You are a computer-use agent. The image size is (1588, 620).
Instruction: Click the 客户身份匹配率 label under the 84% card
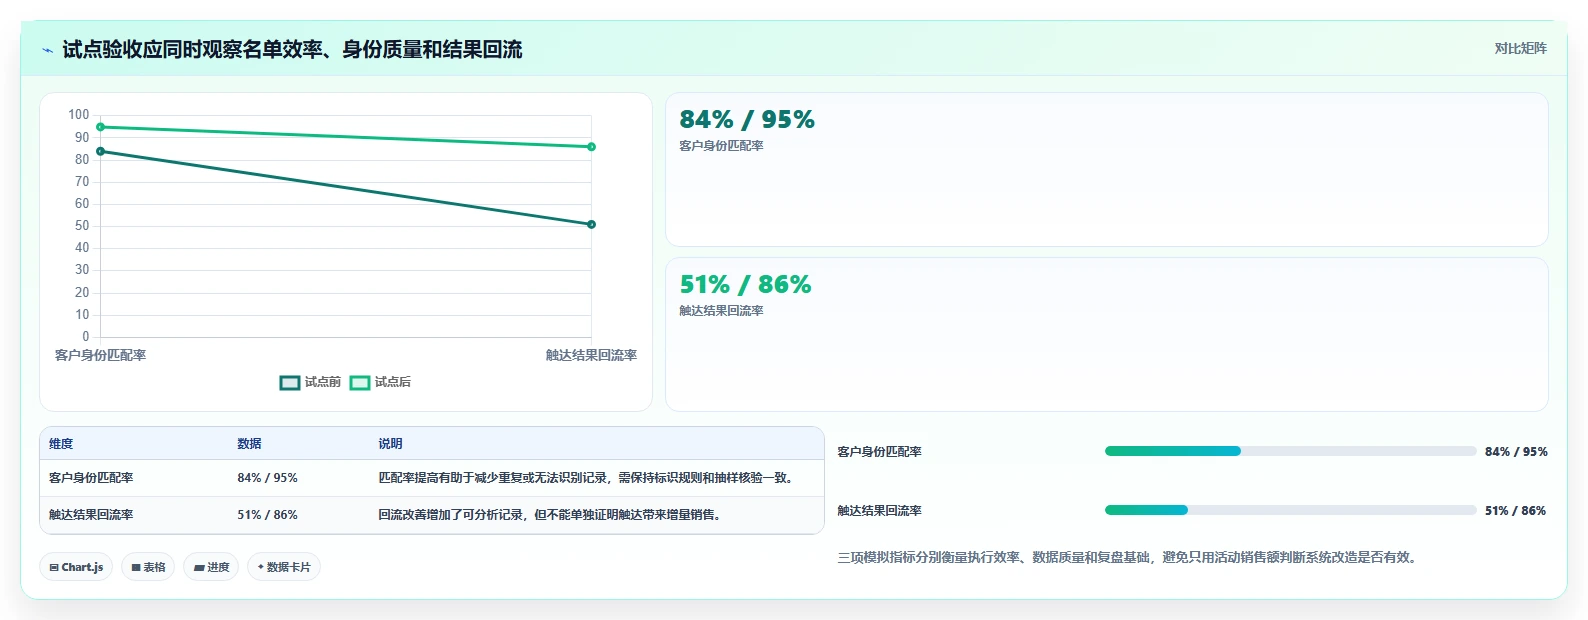tap(721, 146)
